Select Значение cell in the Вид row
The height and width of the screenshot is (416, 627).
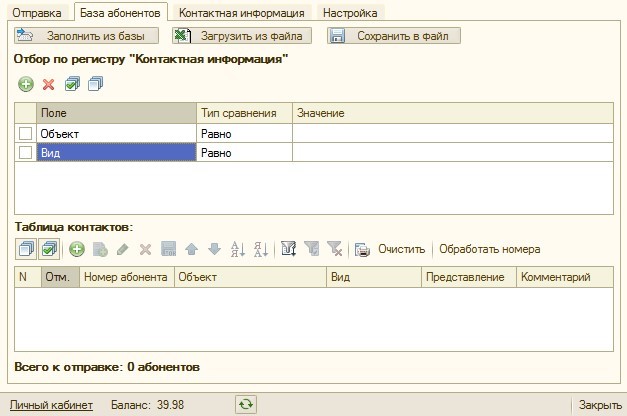click(453, 152)
